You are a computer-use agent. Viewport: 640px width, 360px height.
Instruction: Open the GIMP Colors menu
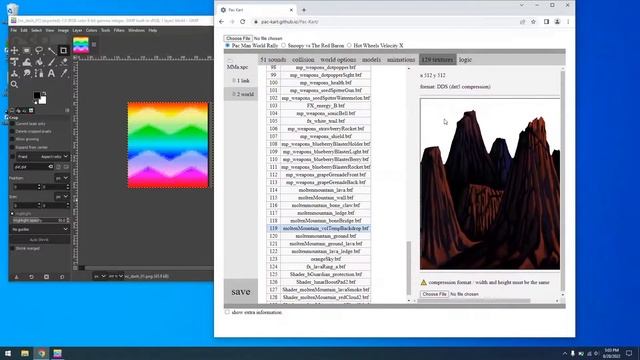[91, 30]
